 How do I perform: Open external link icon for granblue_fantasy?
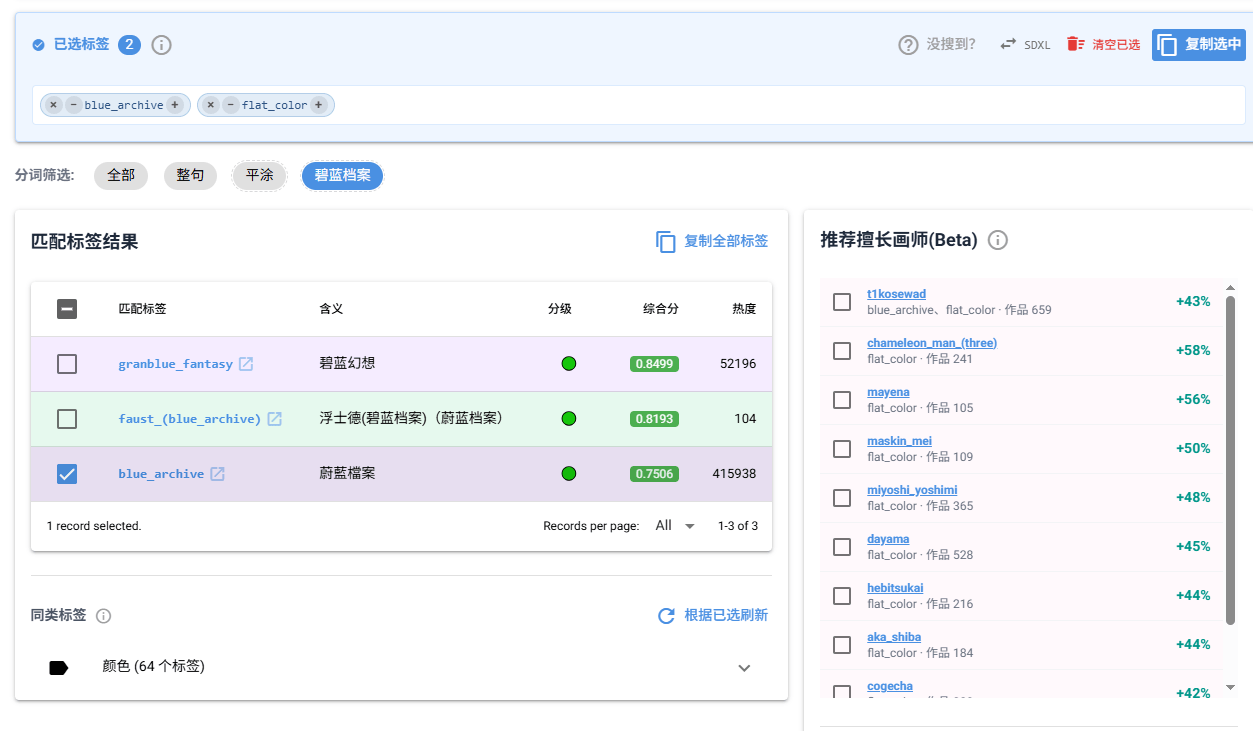[246, 364]
